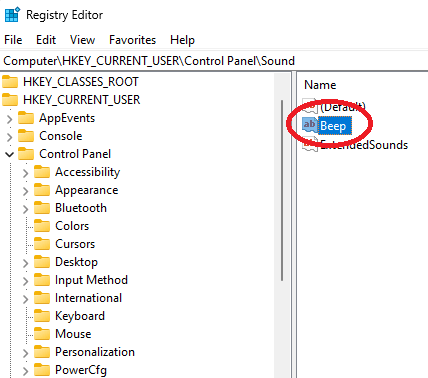Click the Accessibility folder icon
This screenshot has width=428, height=378.
(42, 172)
